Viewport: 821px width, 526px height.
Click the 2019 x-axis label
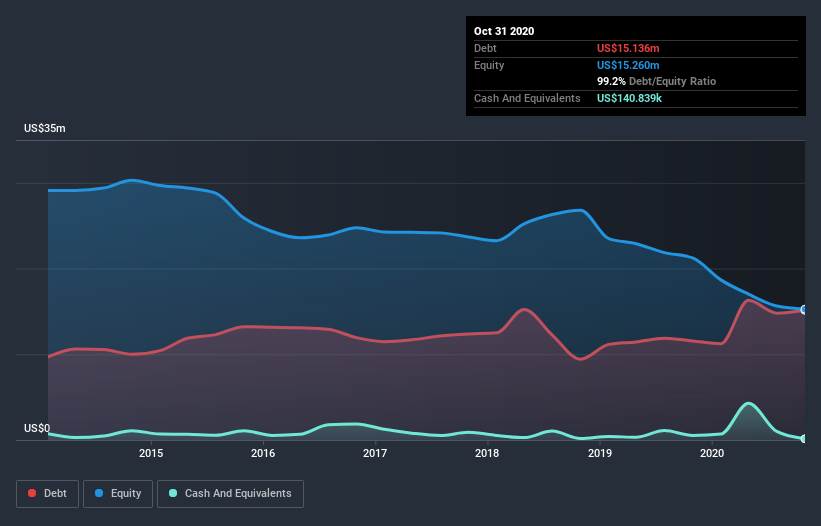(600, 453)
